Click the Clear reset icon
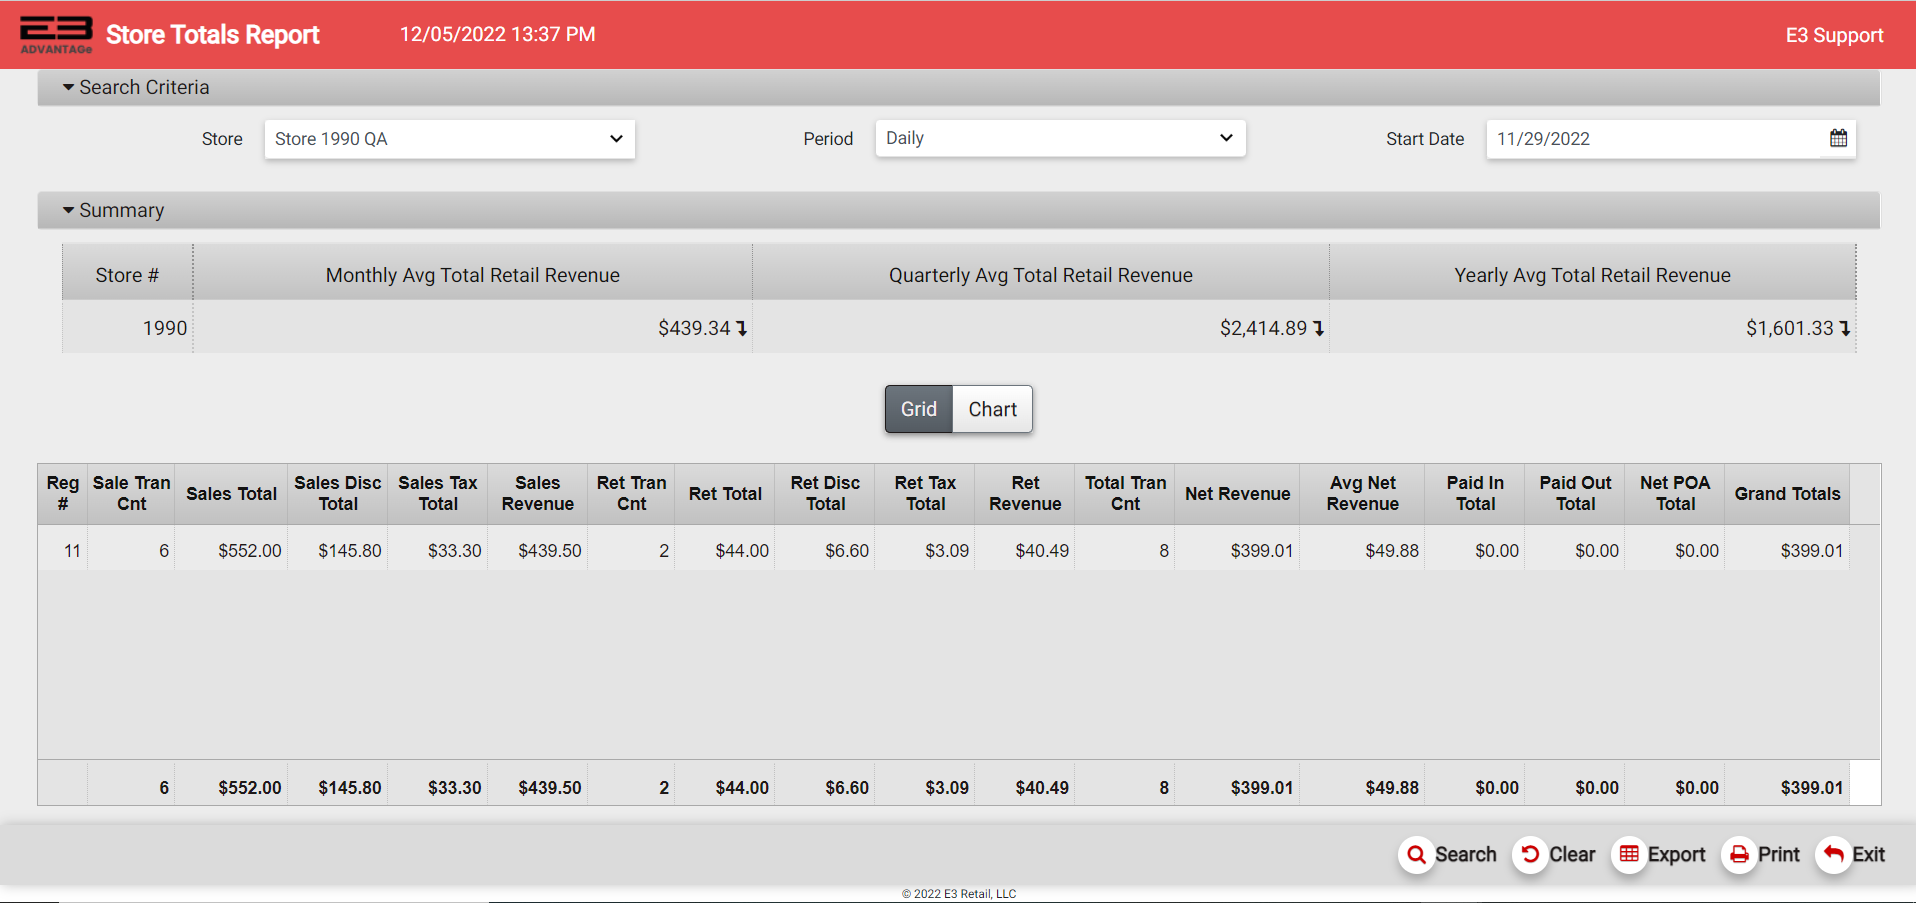This screenshot has width=1916, height=903. click(x=1530, y=855)
